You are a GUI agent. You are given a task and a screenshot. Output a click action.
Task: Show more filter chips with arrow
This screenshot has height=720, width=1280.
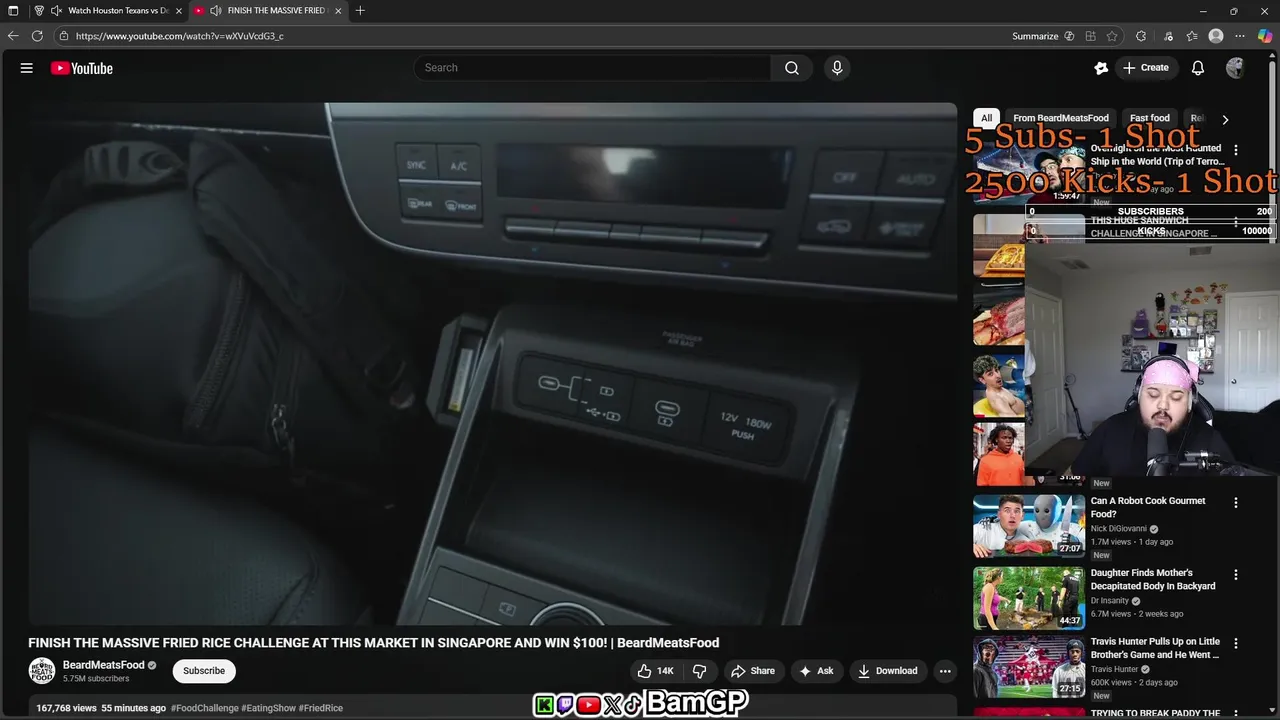tap(1225, 119)
